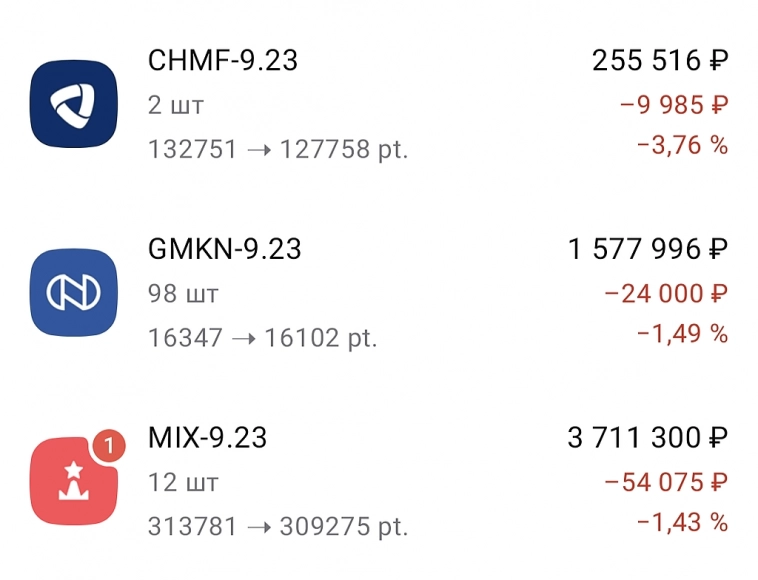This screenshot has width=758, height=580.
Task: Tap the 313781 → 309275 pt. price range
Action: (278, 527)
